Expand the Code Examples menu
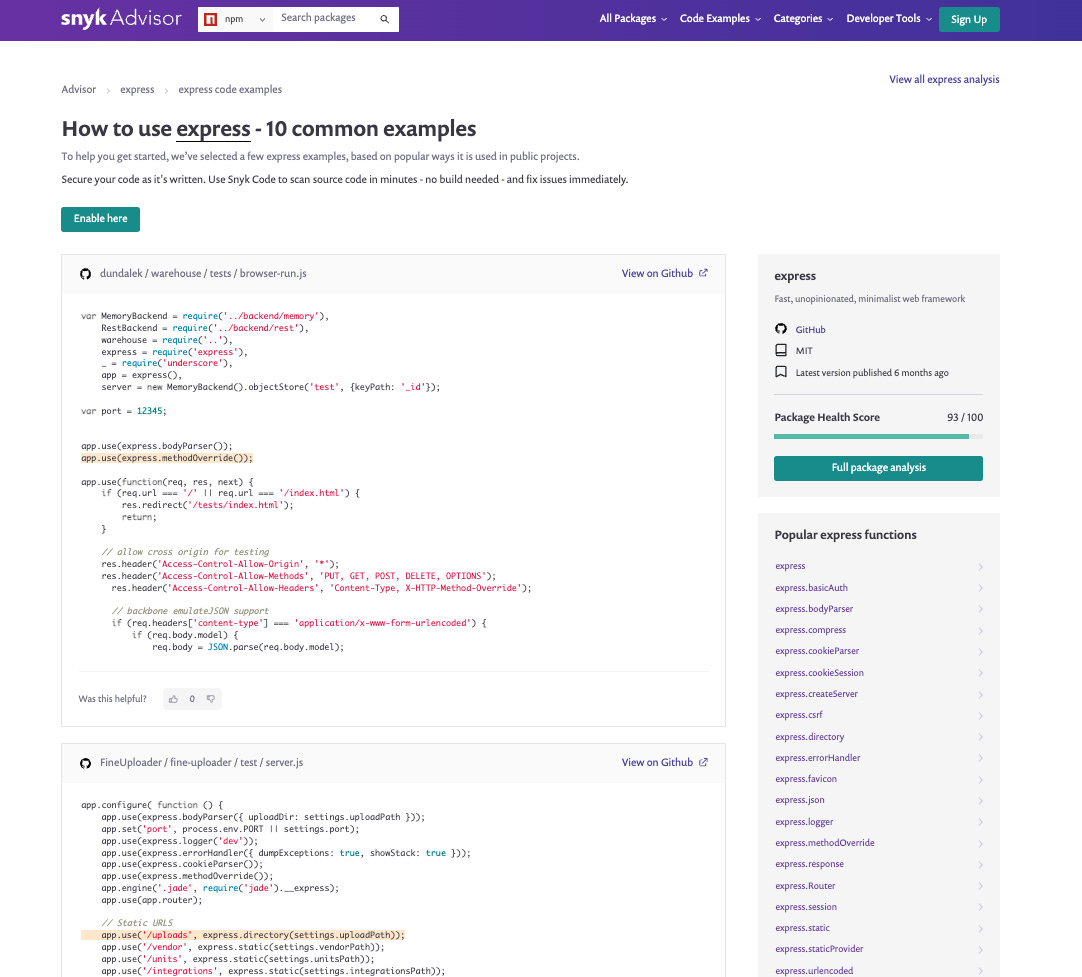Image resolution: width=1082 pixels, height=977 pixels. click(x=720, y=19)
